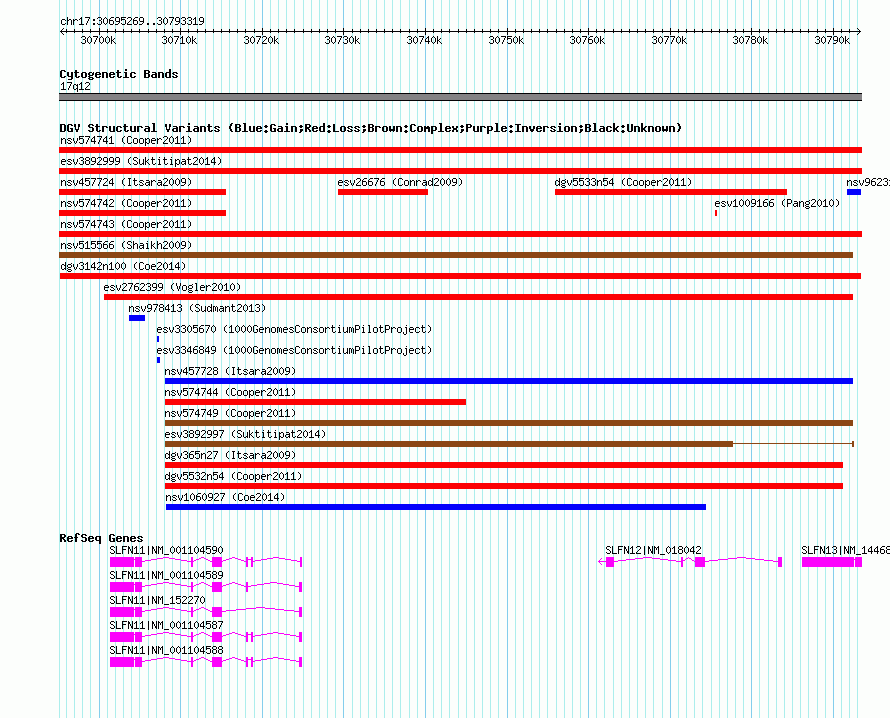Click the SLFN11|NM_001104587 transcript label
890x718 pixels.
(x=166, y=625)
